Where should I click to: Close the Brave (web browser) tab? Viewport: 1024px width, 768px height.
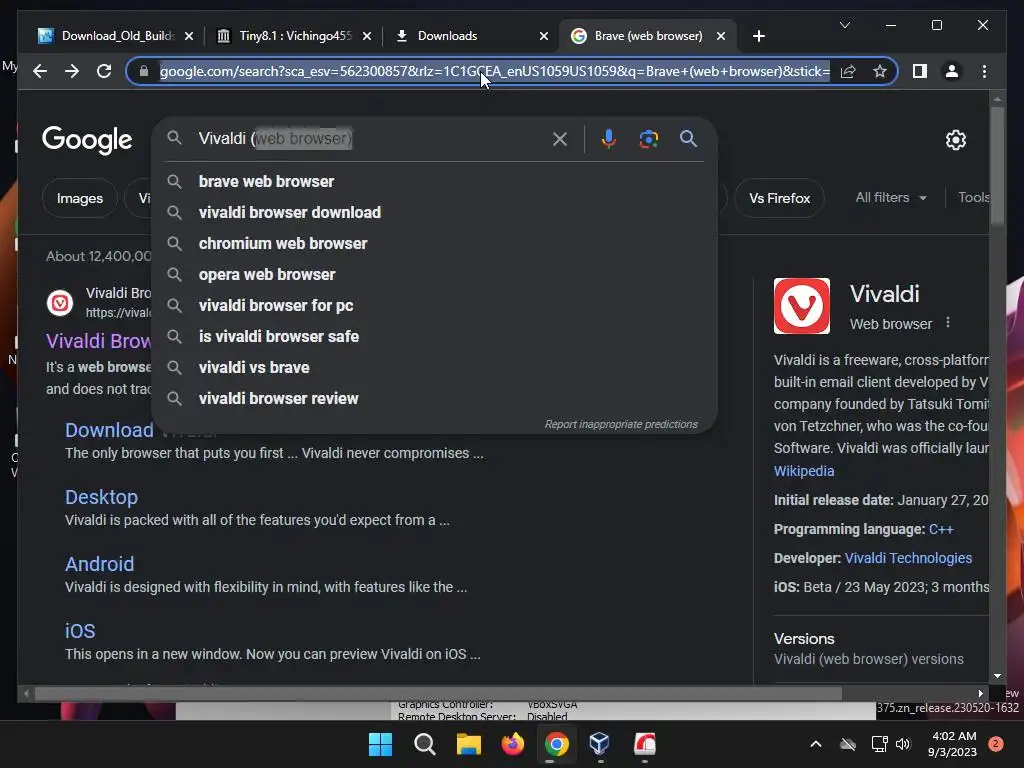(721, 36)
